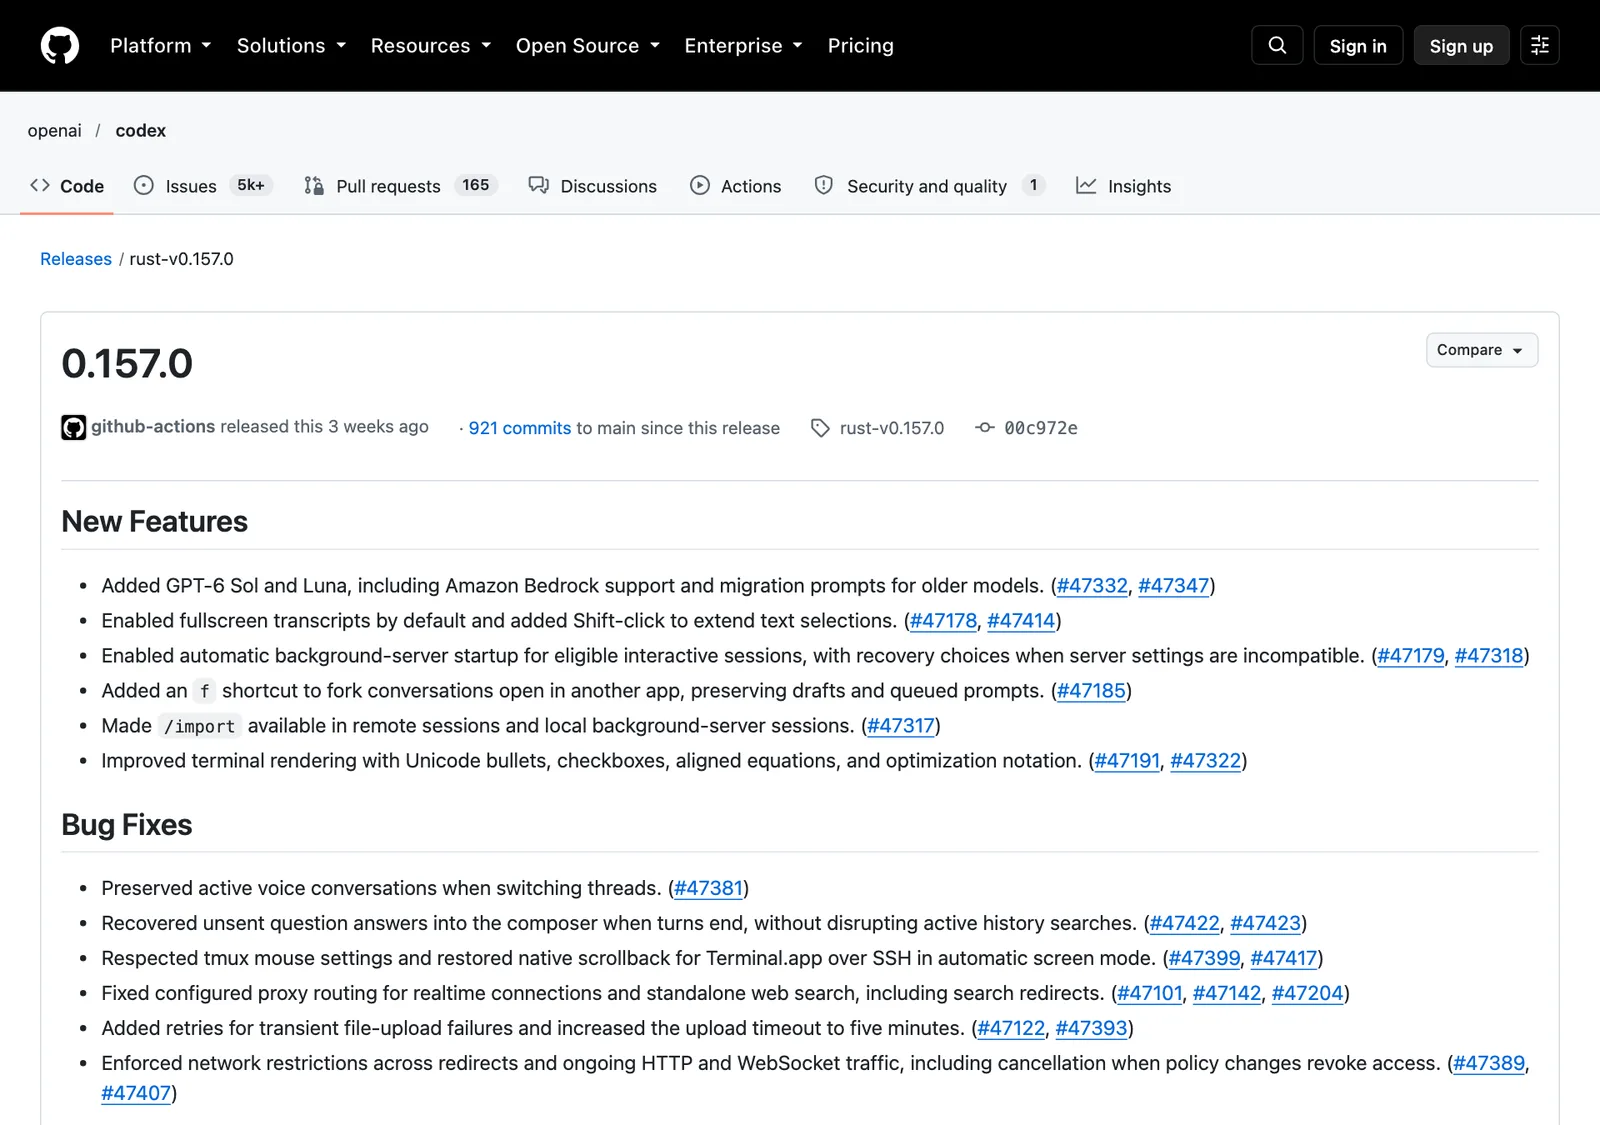Expand the Solutions menu
The height and width of the screenshot is (1125, 1600).
click(x=291, y=46)
